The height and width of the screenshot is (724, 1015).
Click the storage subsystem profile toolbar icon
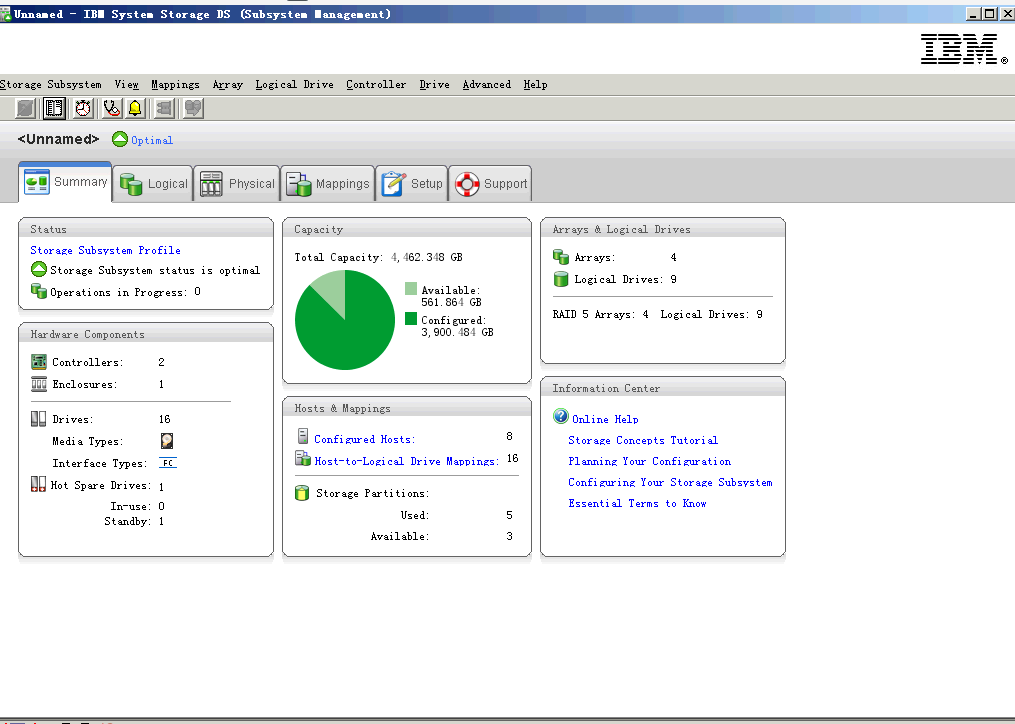tap(55, 108)
